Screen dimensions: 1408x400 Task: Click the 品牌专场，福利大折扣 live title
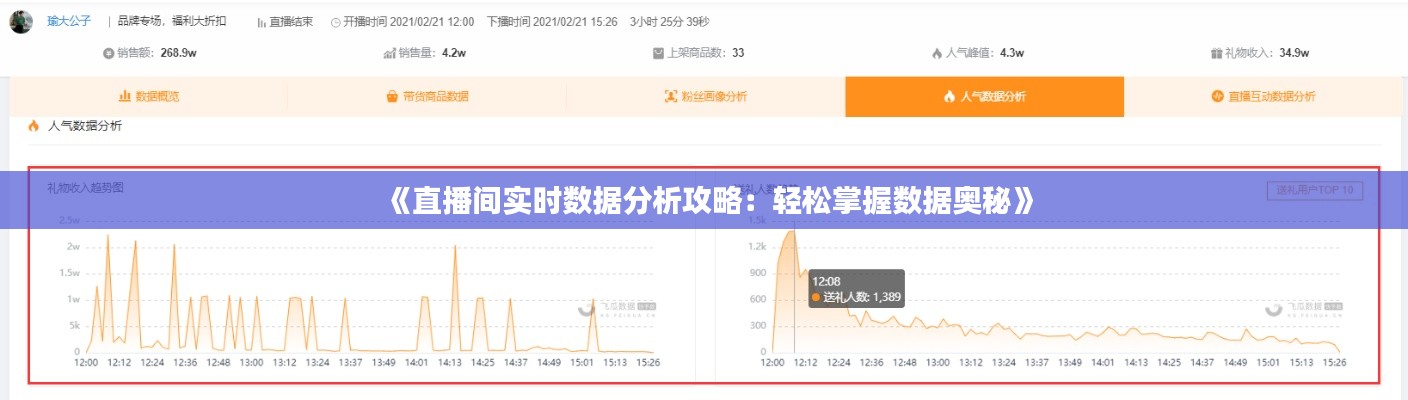[x=172, y=21]
